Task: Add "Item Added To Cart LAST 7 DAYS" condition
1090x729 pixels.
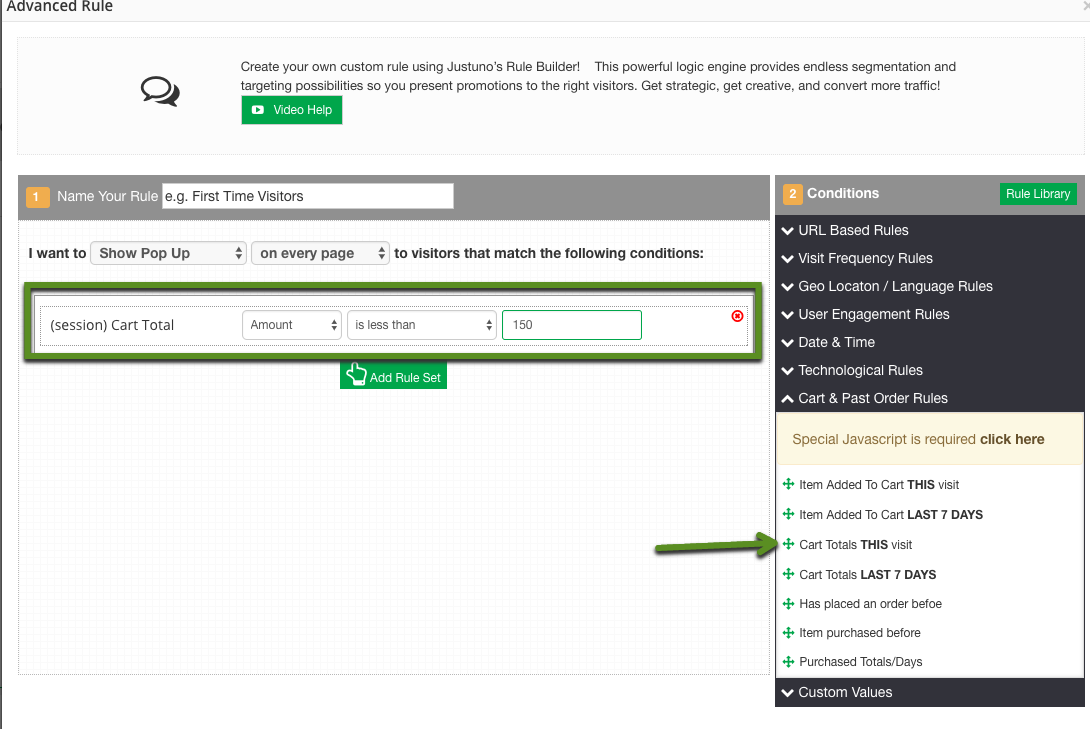Action: pos(883,514)
